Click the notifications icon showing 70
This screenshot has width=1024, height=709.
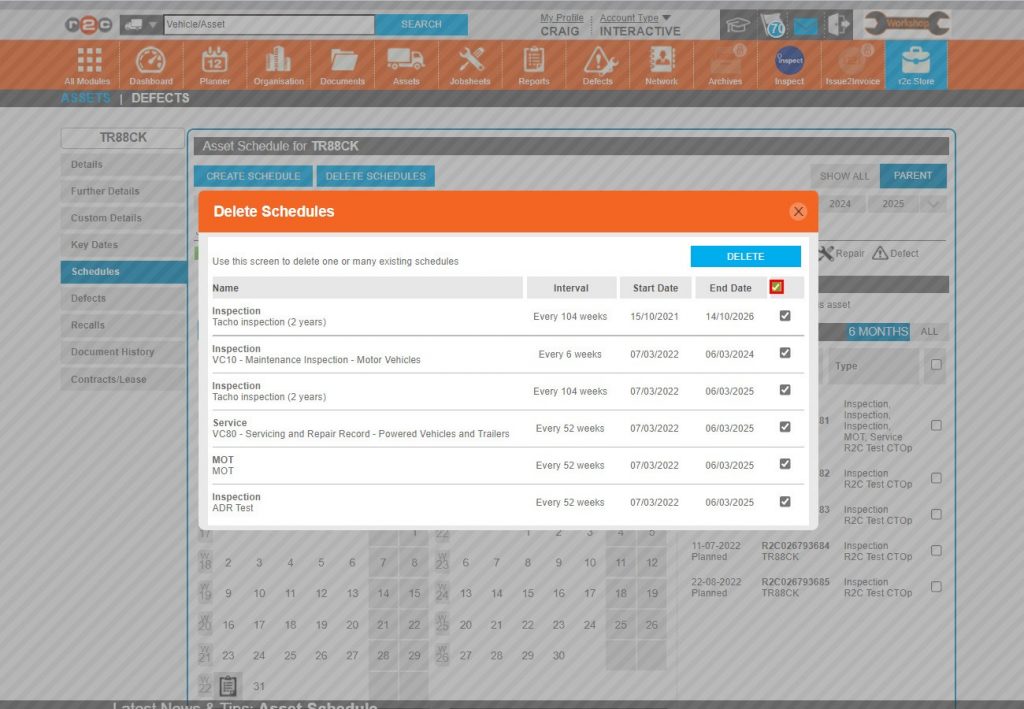[773, 25]
